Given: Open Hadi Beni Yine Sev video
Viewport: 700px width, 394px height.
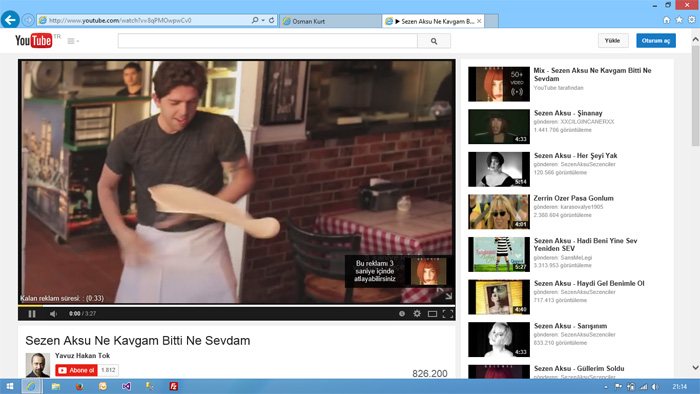Looking at the screenshot, I should pos(585,245).
